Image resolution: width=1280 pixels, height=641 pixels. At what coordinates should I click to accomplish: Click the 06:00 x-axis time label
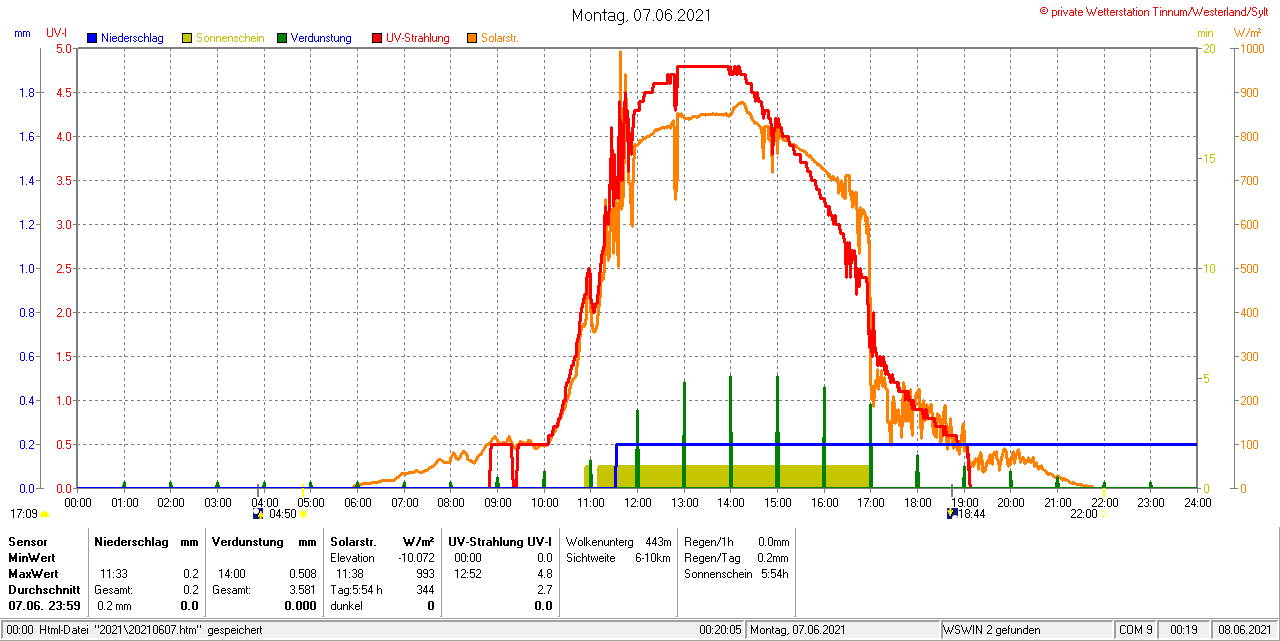[x=357, y=502]
